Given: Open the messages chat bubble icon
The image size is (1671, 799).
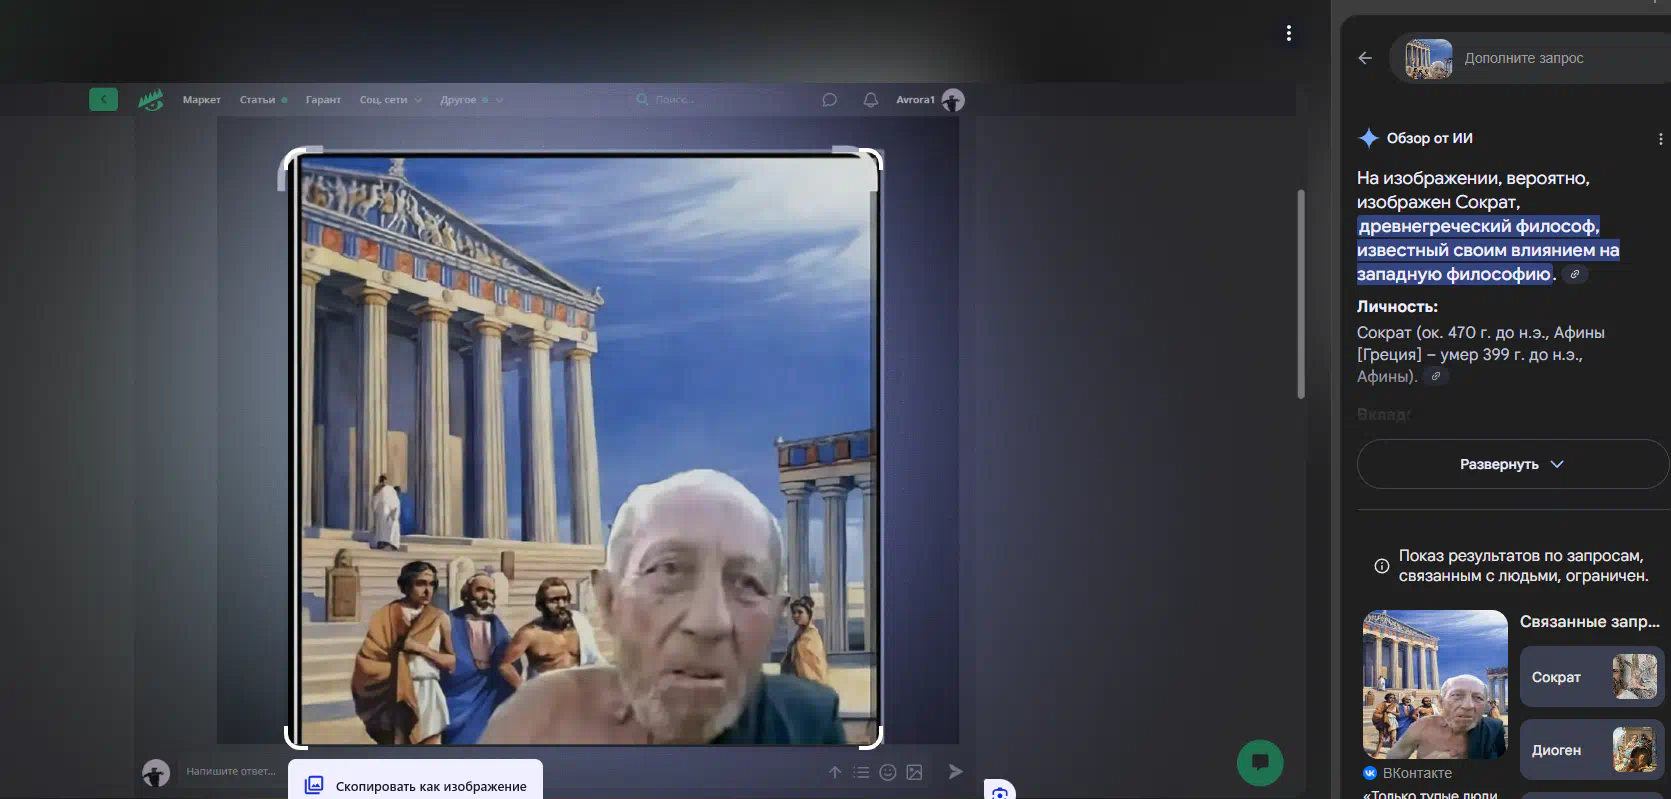Looking at the screenshot, I should point(829,100).
